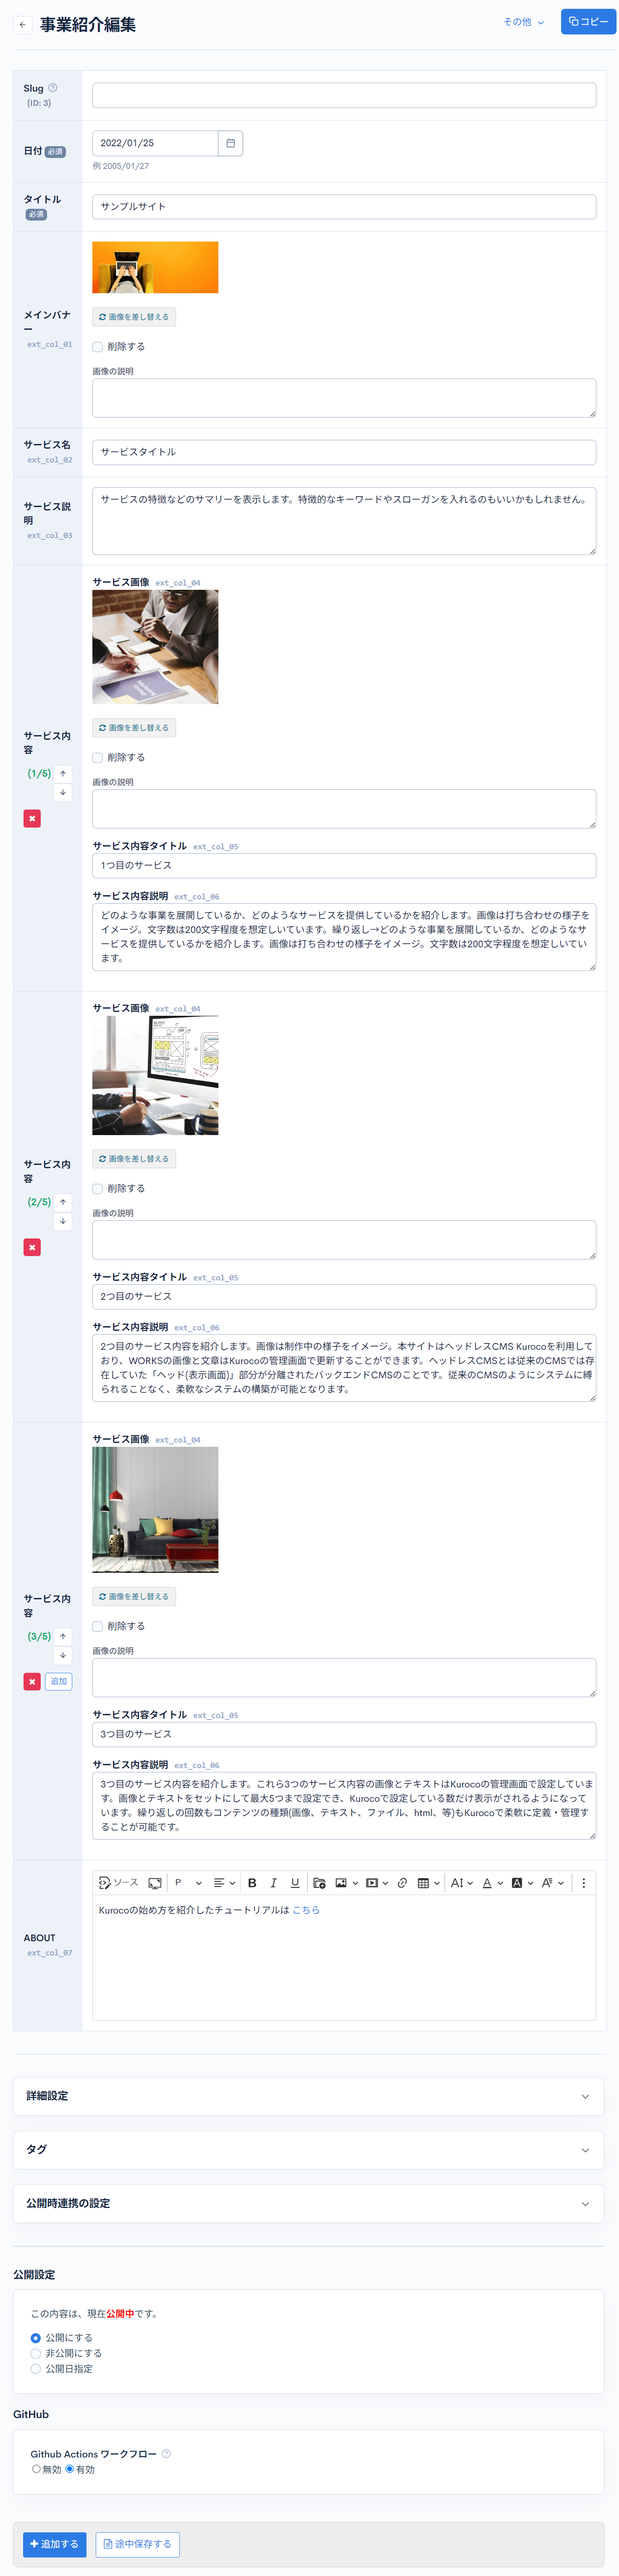Apply underline in the ABOUT editor
Image resolution: width=619 pixels, height=2576 pixels.
295,1883
